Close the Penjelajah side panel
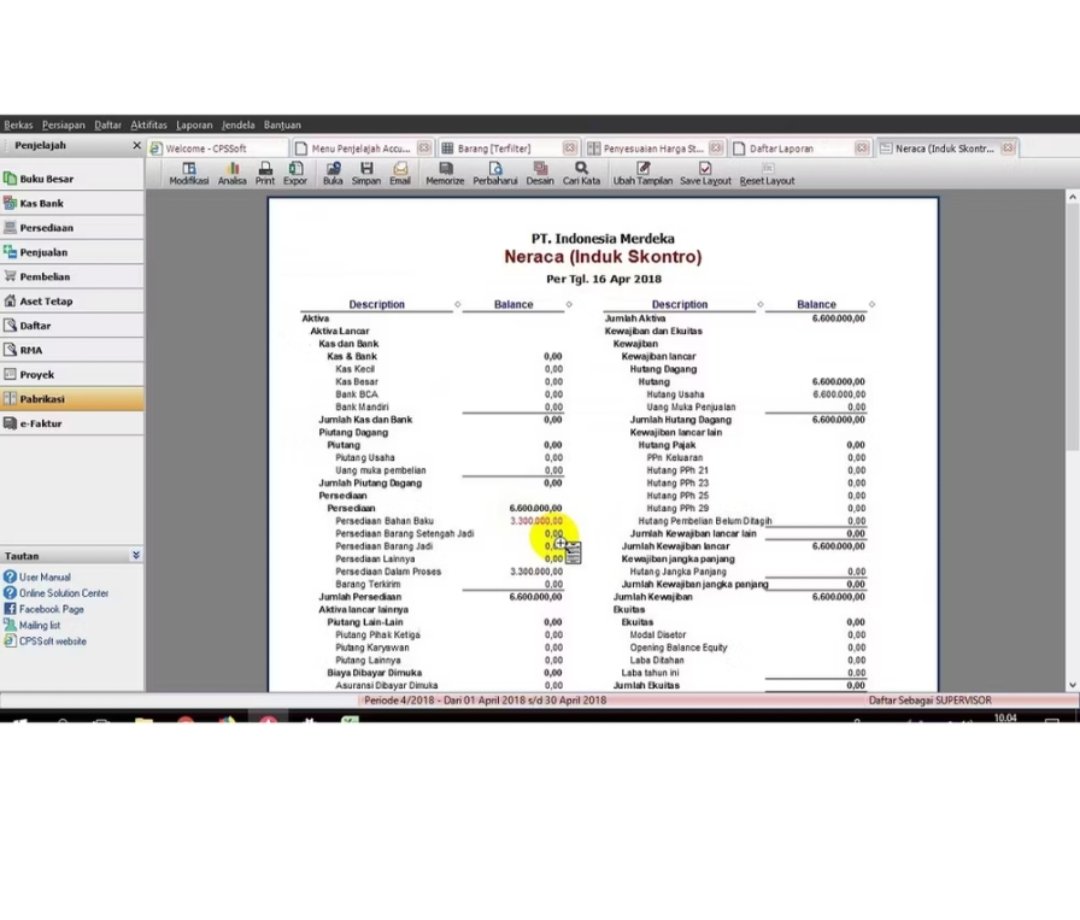Viewport: 1080px width, 920px height. point(137,146)
